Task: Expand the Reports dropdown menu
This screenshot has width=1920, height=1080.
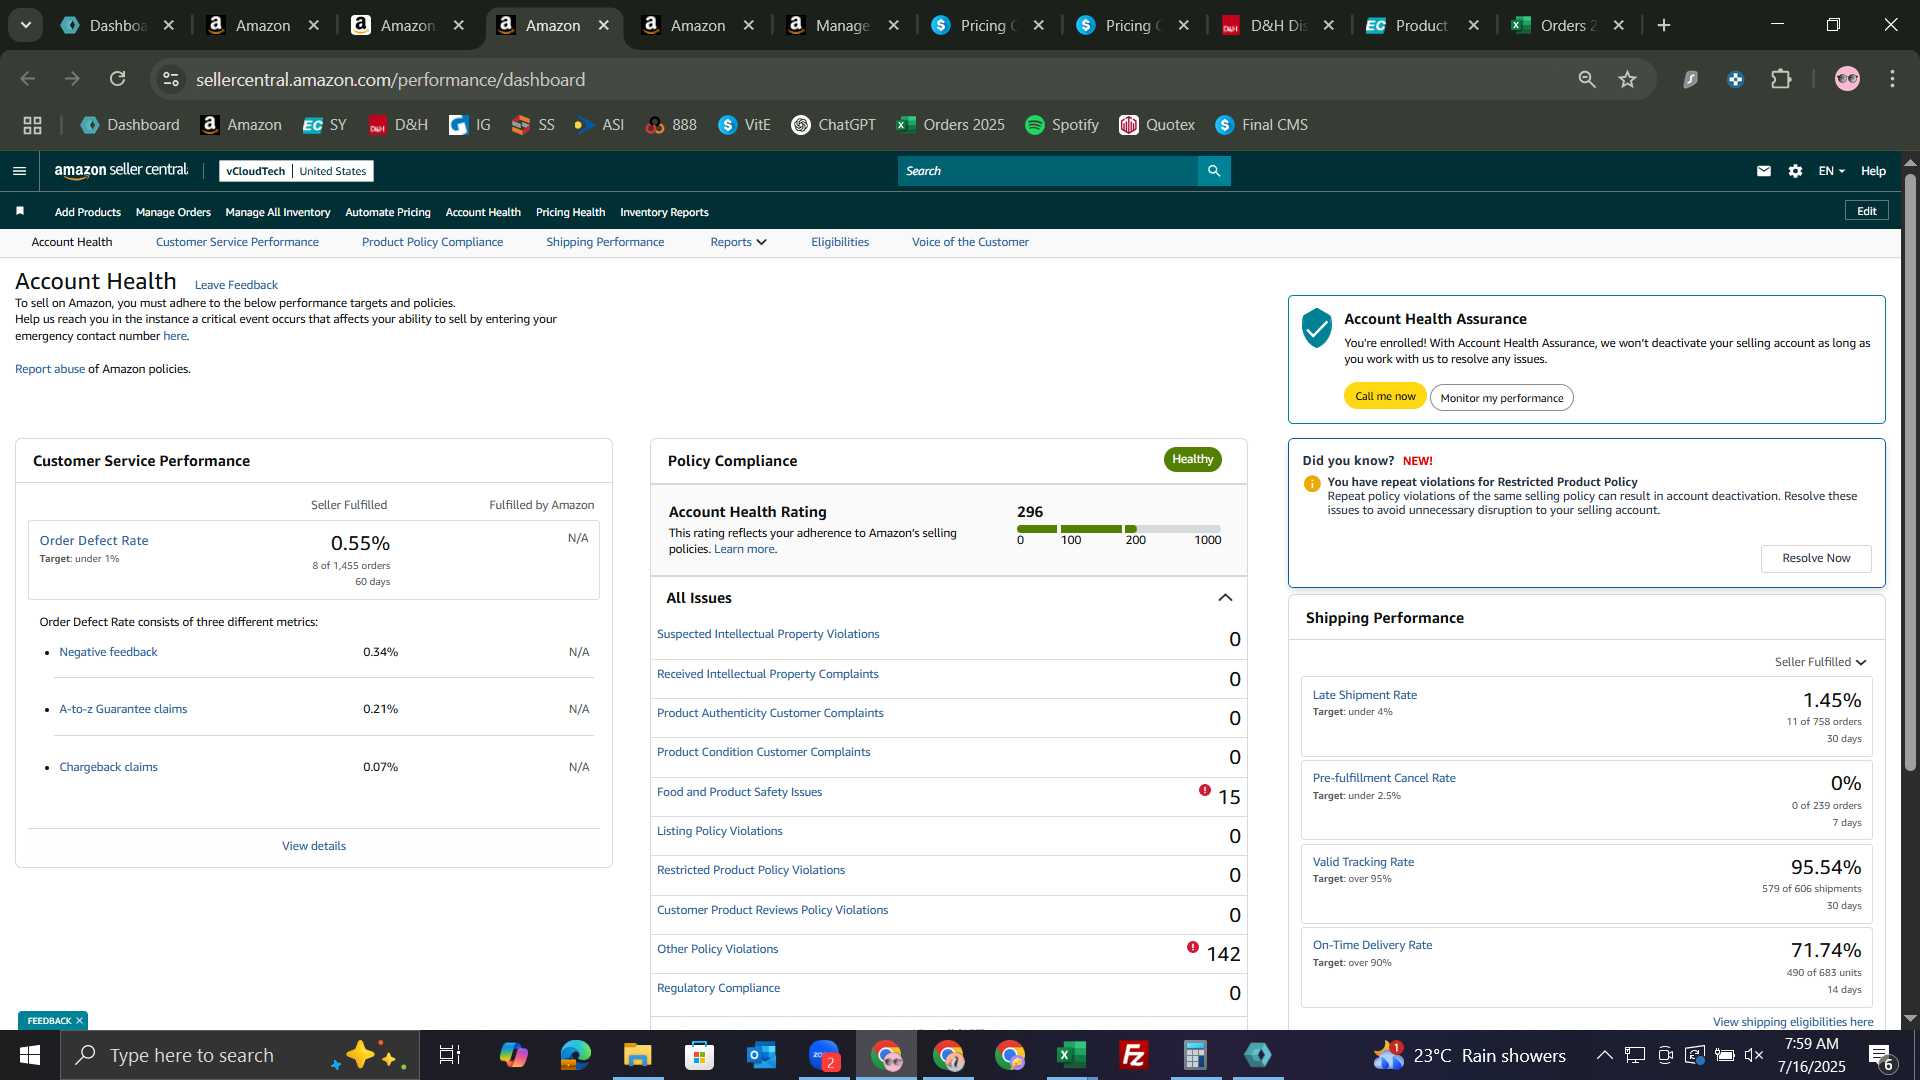Action: [x=738, y=242]
